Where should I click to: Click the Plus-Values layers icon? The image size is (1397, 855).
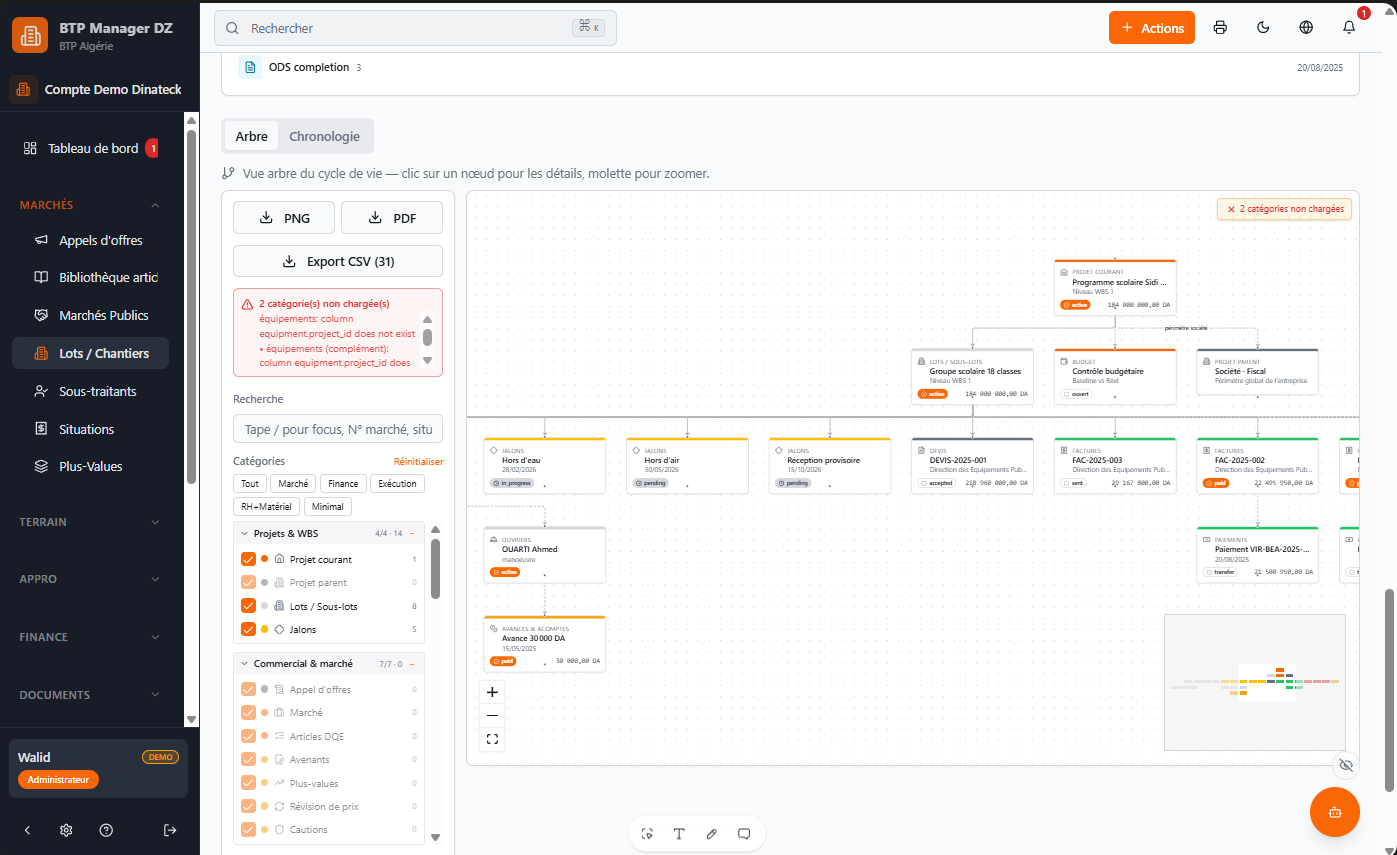pos(41,466)
